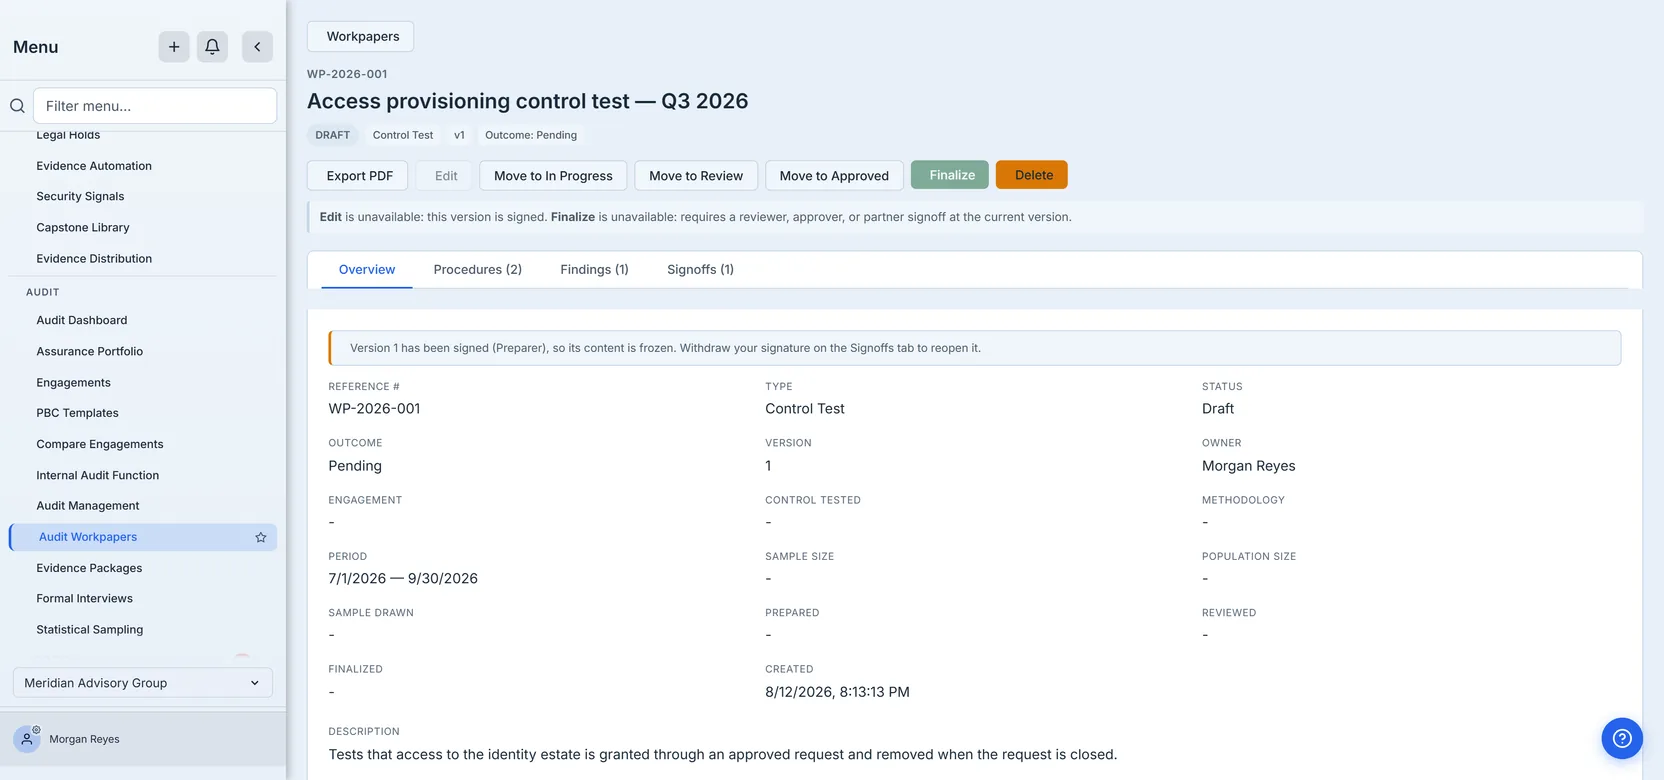This screenshot has height=780, width=1664.
Task: Click Status value Draft
Action: pyautogui.click(x=1217, y=409)
